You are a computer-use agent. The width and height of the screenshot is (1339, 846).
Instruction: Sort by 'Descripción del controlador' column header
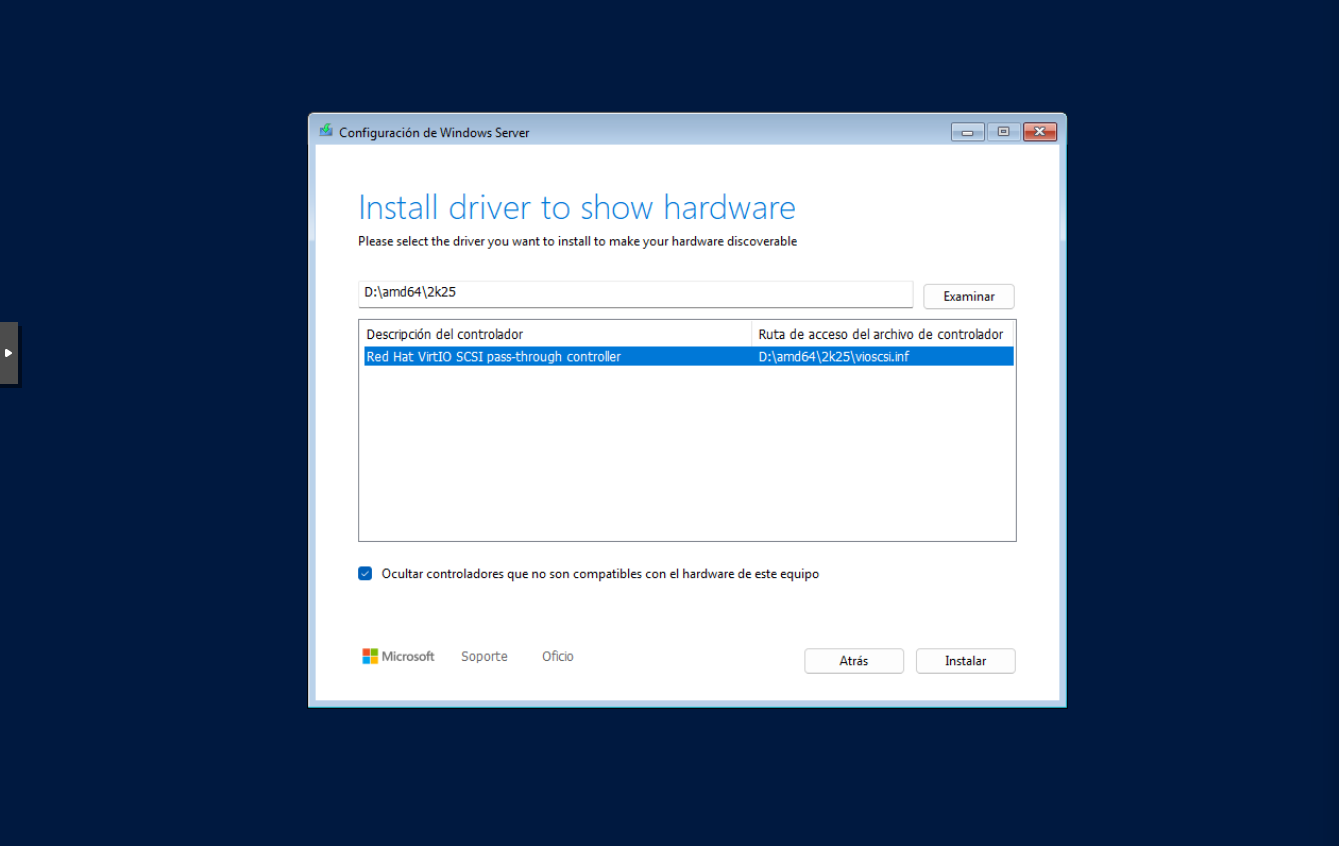(x=554, y=334)
